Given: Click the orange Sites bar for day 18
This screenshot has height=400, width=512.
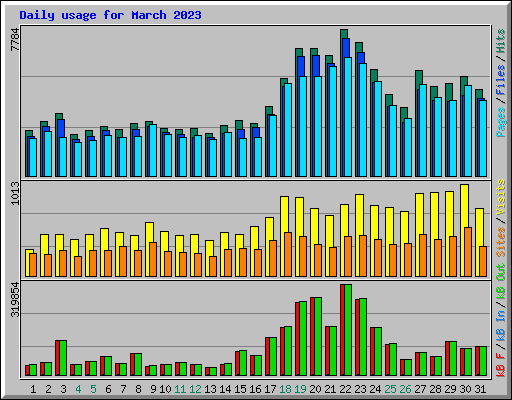Looking at the screenshot, I should 288,254.
